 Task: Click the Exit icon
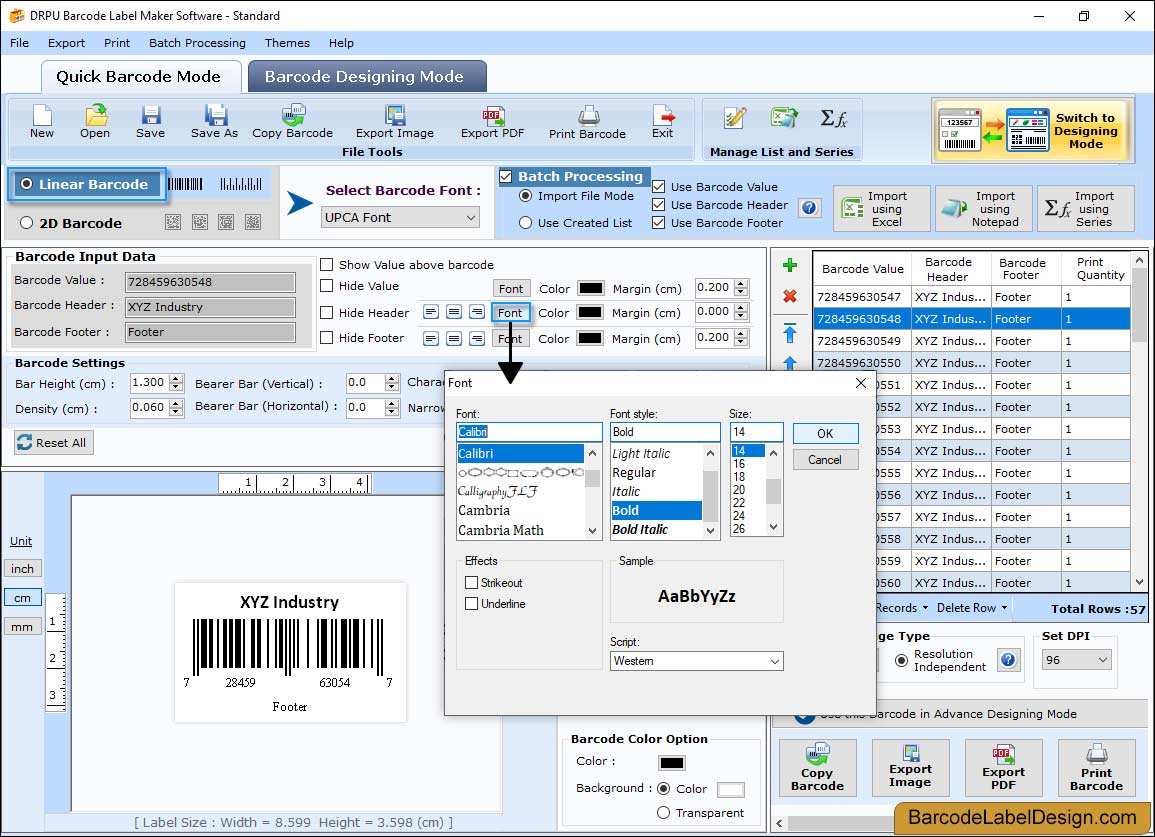click(663, 122)
